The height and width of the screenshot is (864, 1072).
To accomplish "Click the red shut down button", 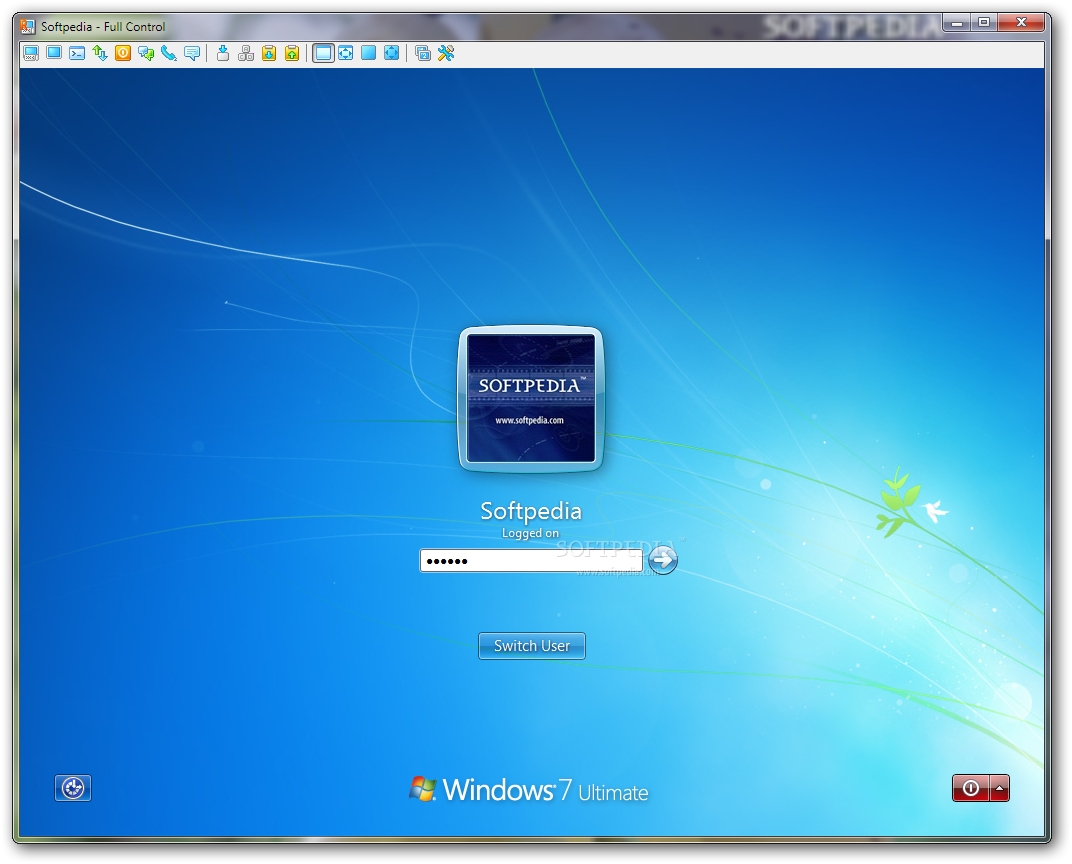I will pyautogui.click(x=971, y=788).
